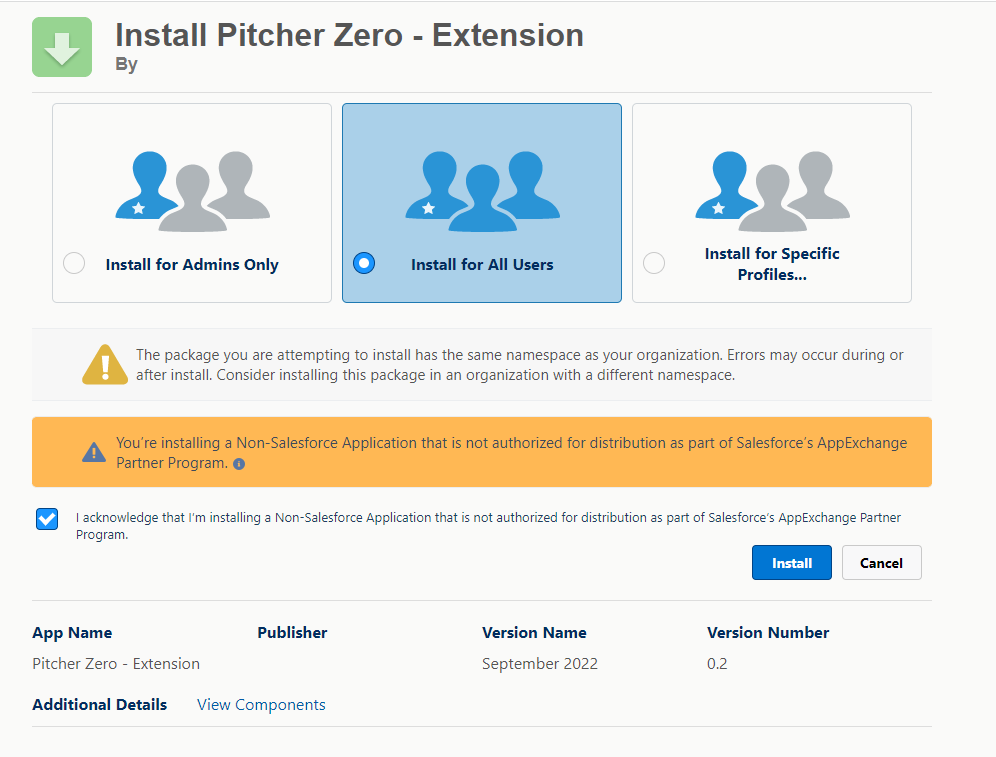Image resolution: width=996 pixels, height=757 pixels.
Task: Click the dark warning icon in orange banner
Action: [x=94, y=452]
